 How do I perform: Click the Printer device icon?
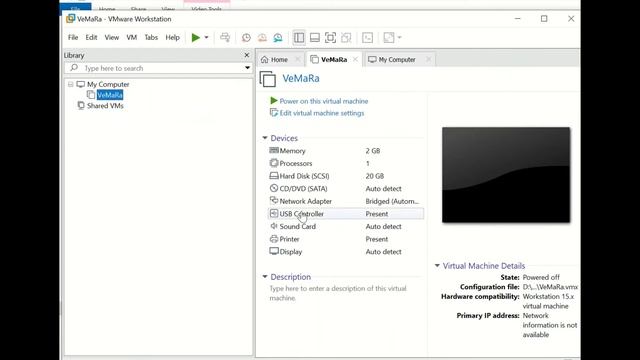[274, 239]
